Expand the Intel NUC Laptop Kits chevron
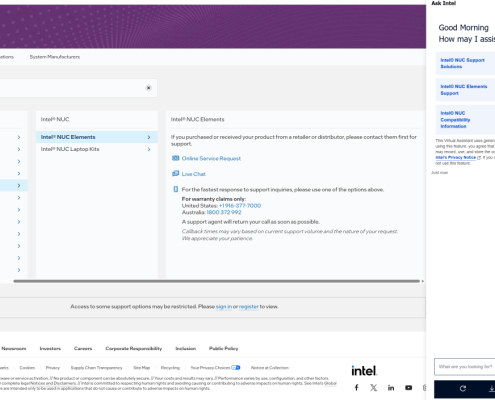This screenshot has width=495, height=400. 149,149
